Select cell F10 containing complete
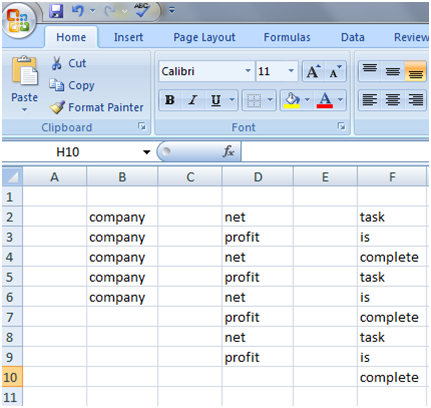 pyautogui.click(x=392, y=377)
